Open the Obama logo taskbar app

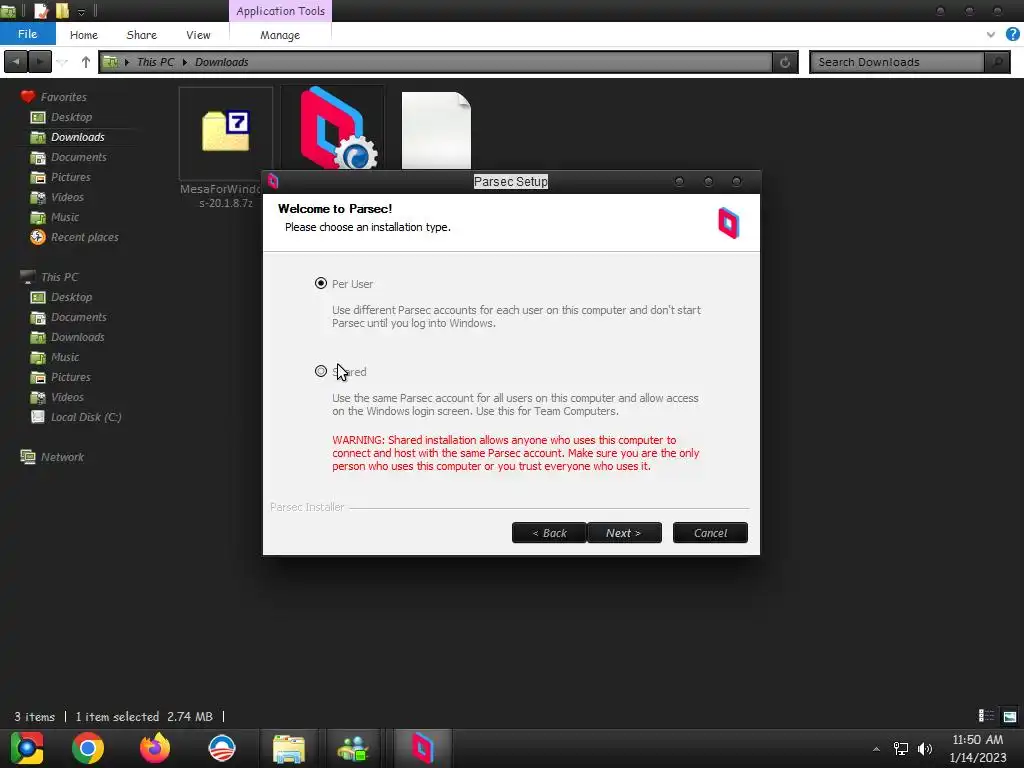tap(221, 748)
